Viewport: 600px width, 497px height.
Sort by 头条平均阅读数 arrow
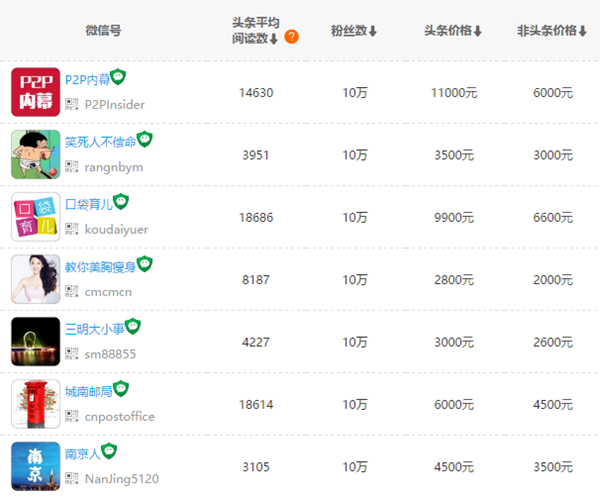274,39
